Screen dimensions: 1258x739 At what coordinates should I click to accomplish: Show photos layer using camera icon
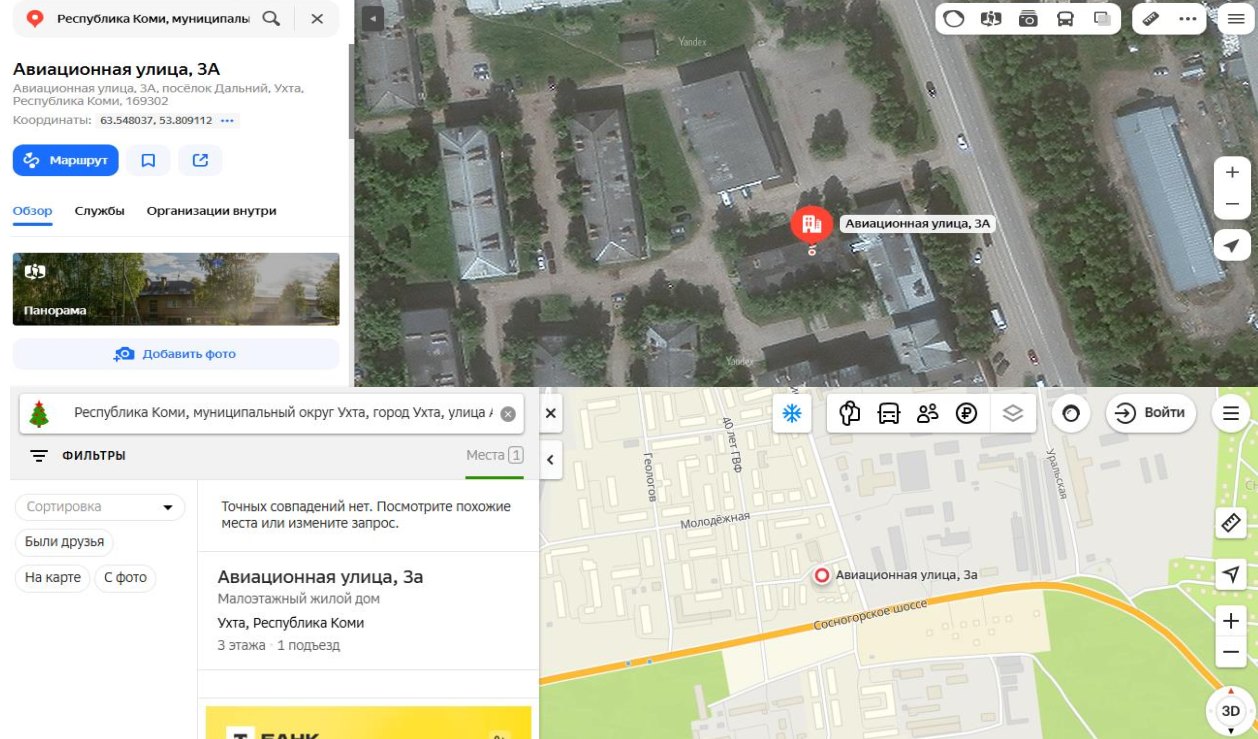(1028, 19)
